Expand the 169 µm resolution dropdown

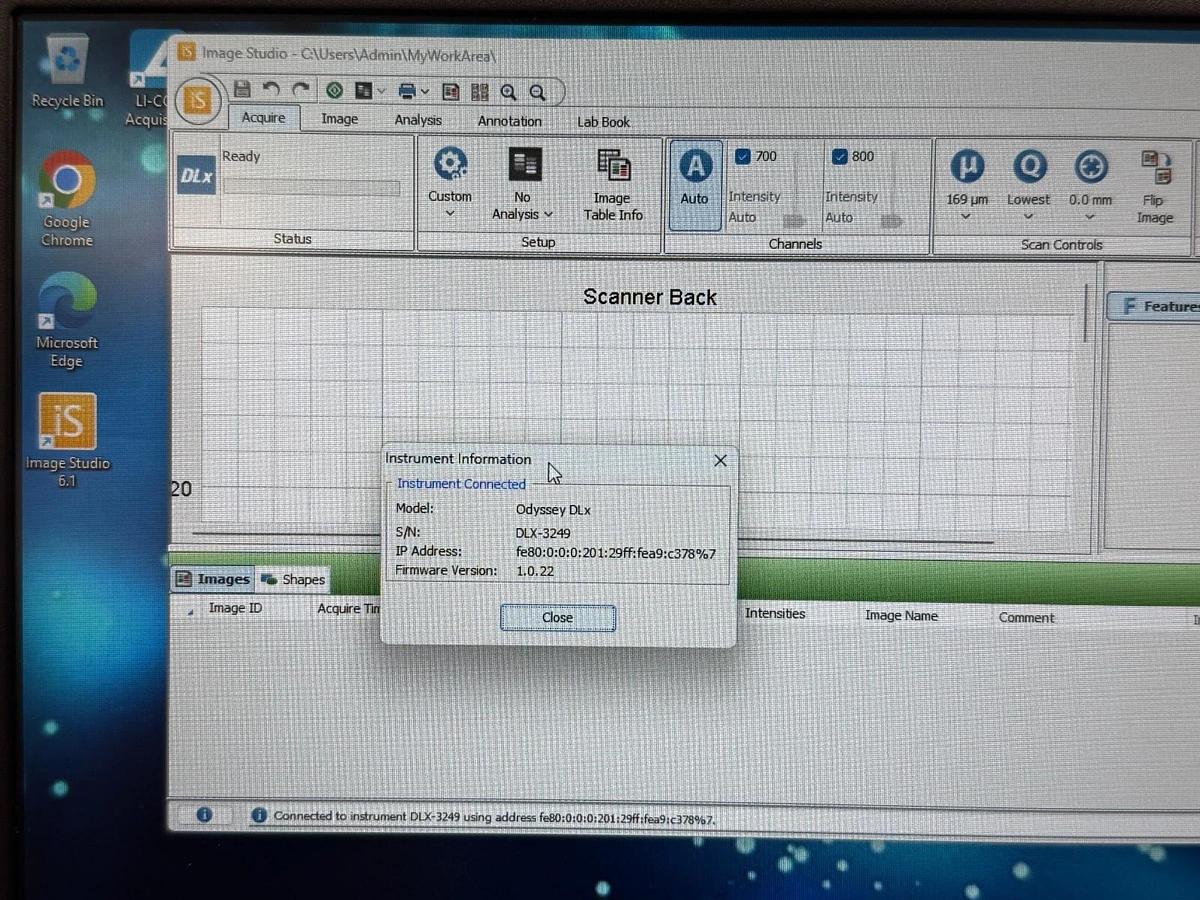(x=966, y=216)
